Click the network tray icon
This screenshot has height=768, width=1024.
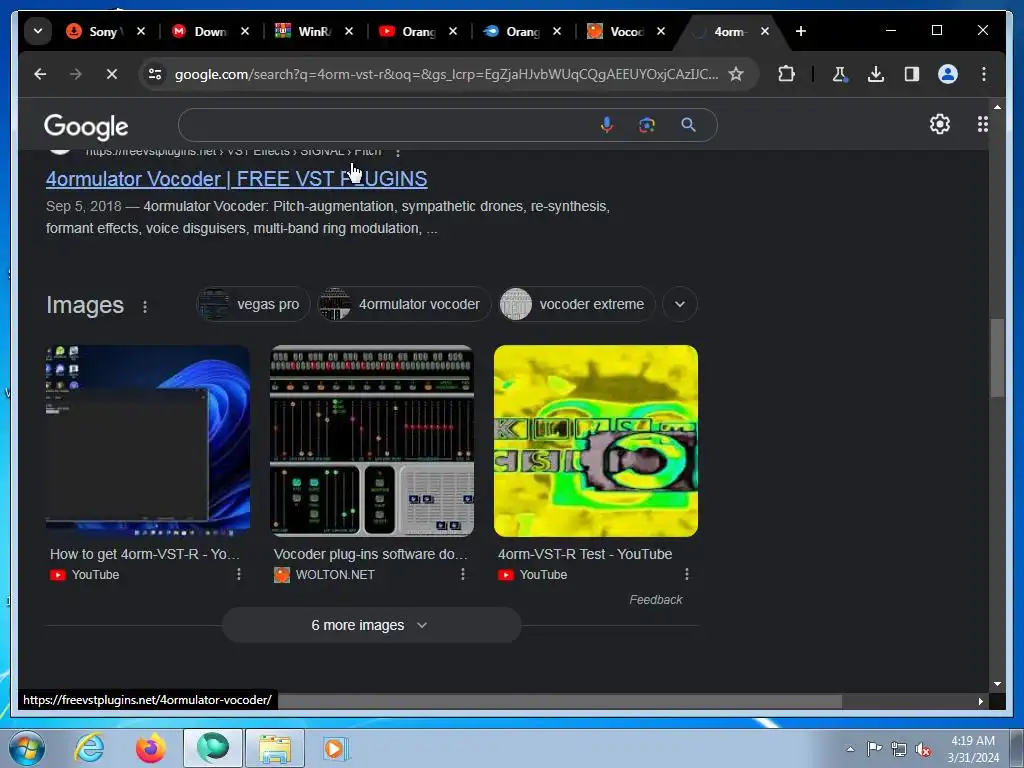click(x=899, y=750)
